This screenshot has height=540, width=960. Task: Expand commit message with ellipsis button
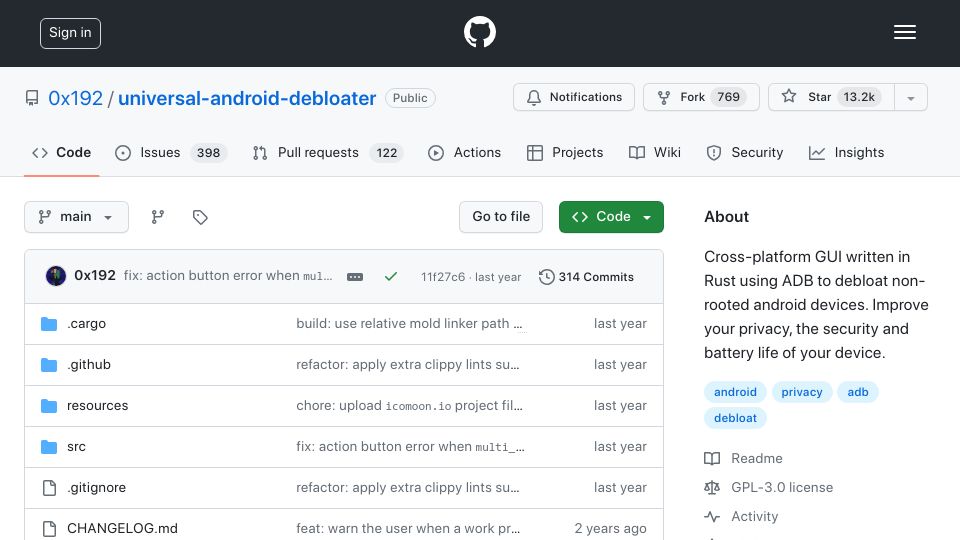[355, 277]
